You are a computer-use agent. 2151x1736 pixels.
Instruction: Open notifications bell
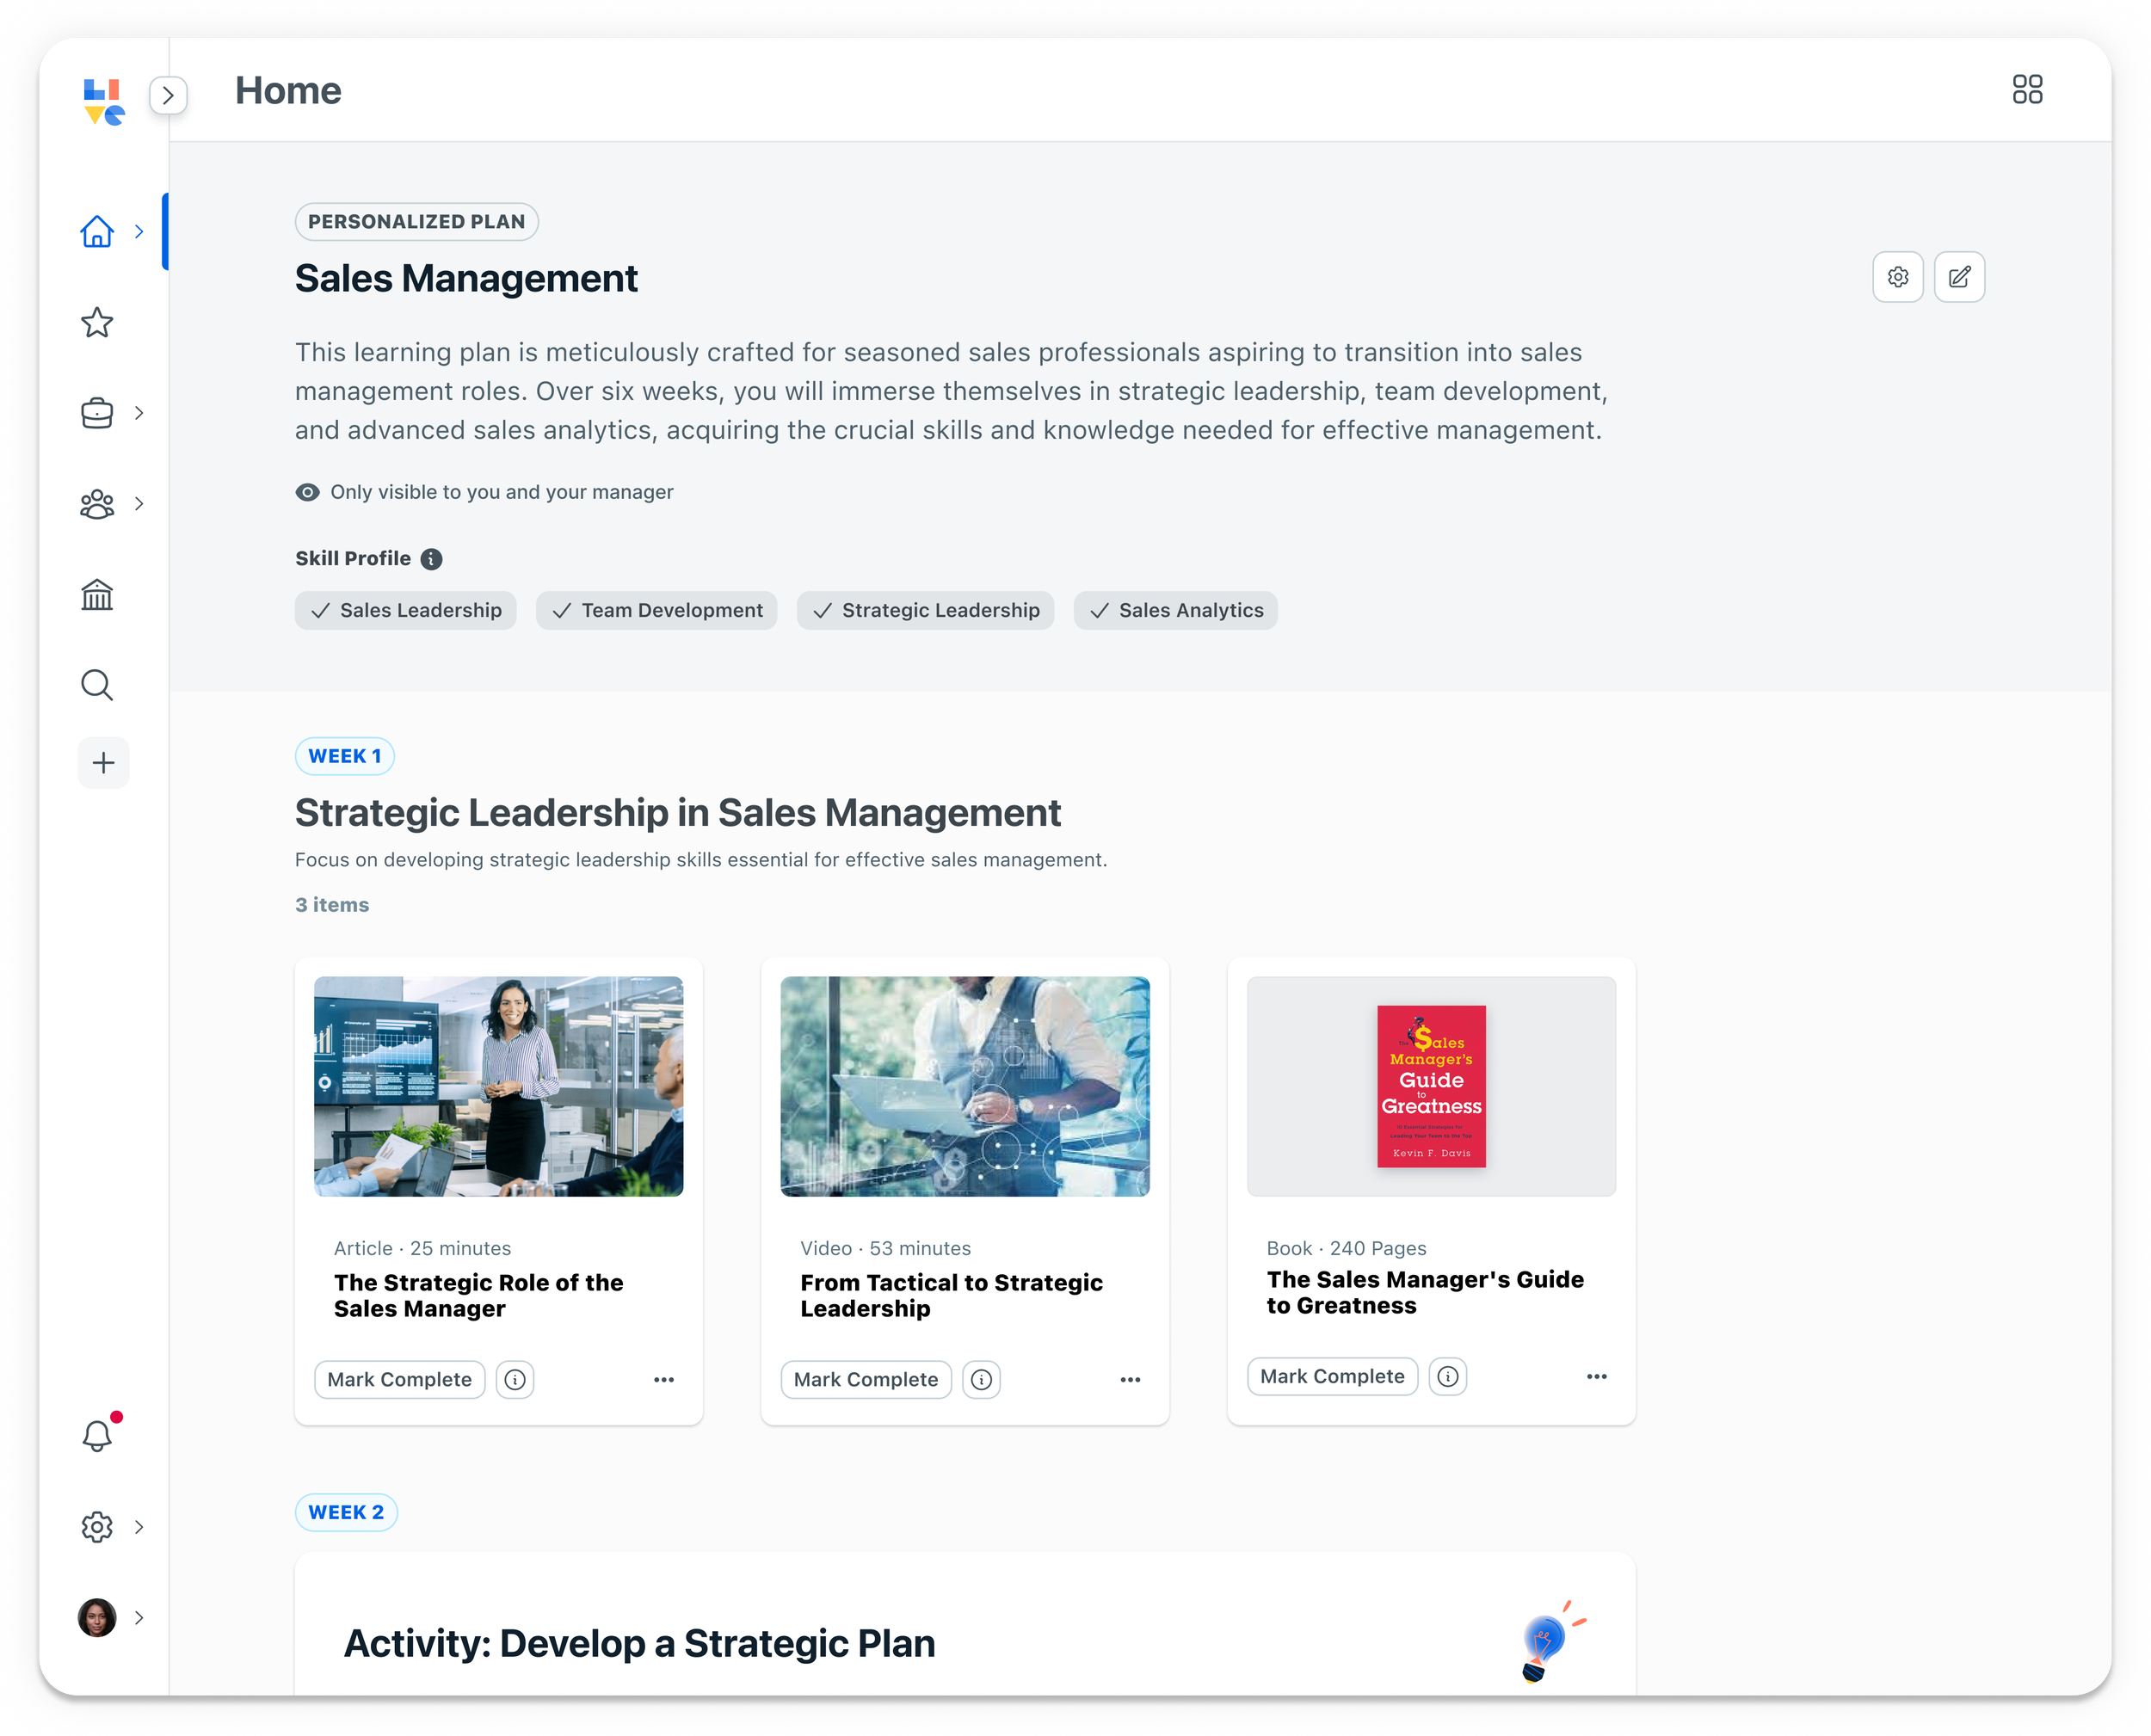[x=97, y=1435]
